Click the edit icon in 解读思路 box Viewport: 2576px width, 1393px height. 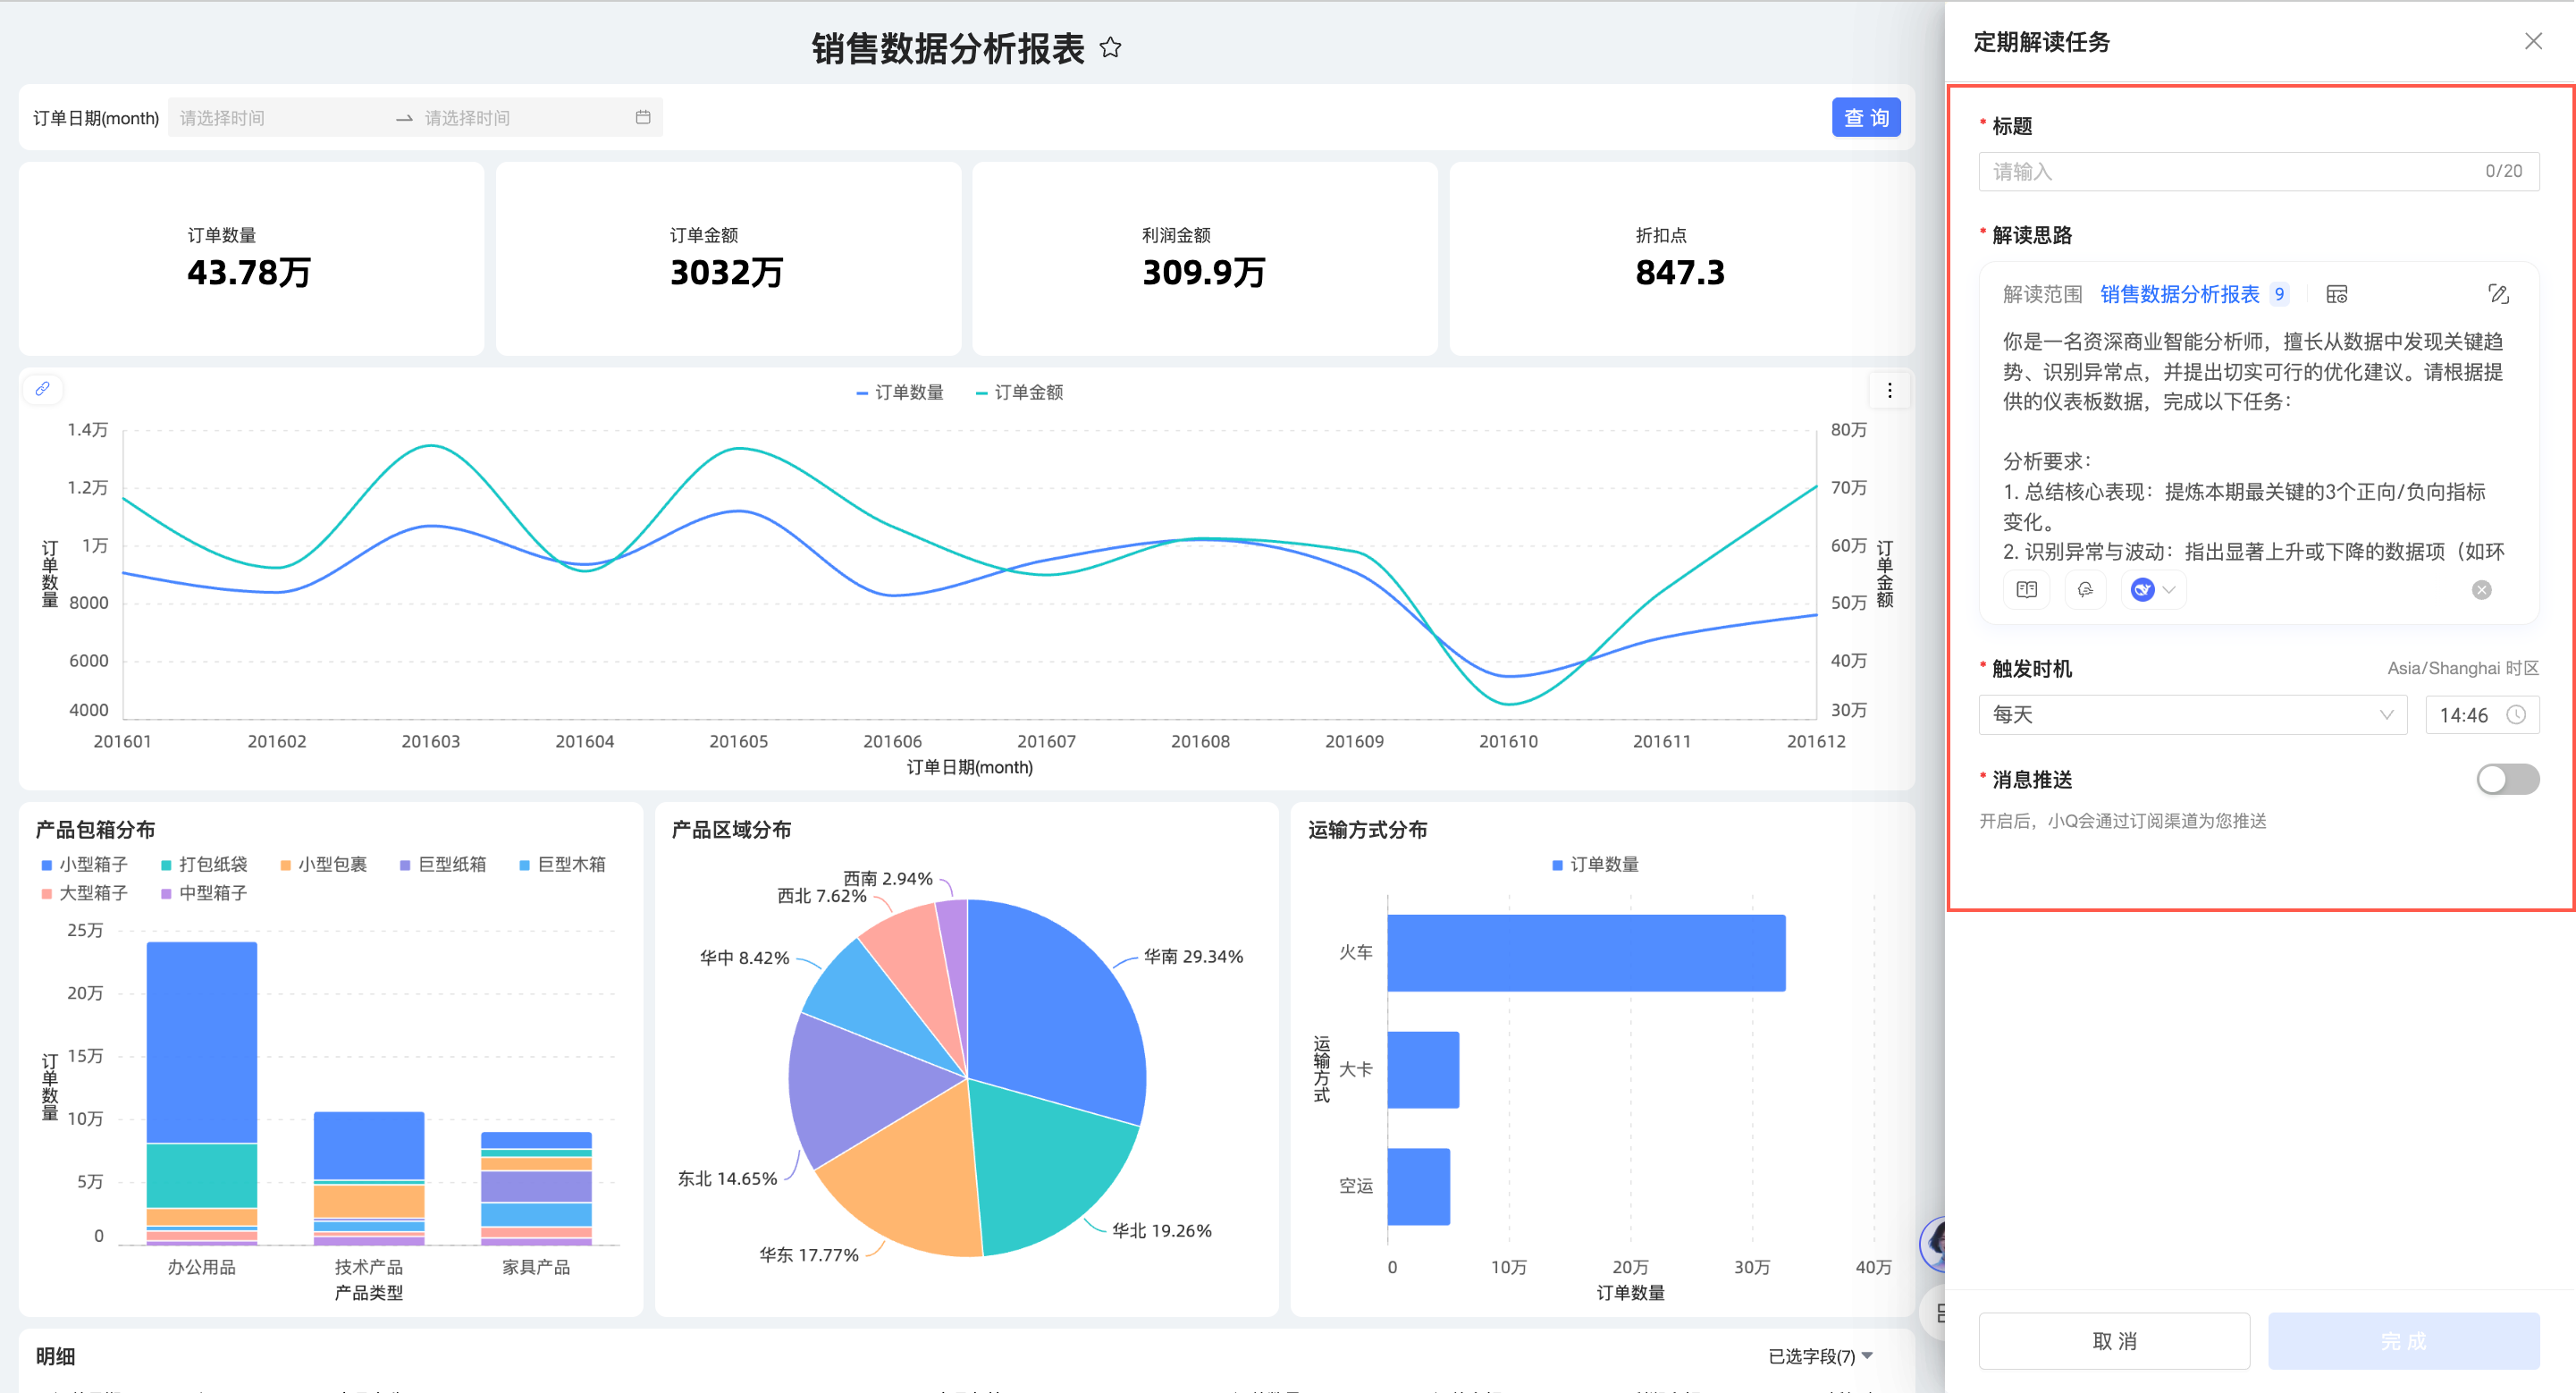(2498, 294)
